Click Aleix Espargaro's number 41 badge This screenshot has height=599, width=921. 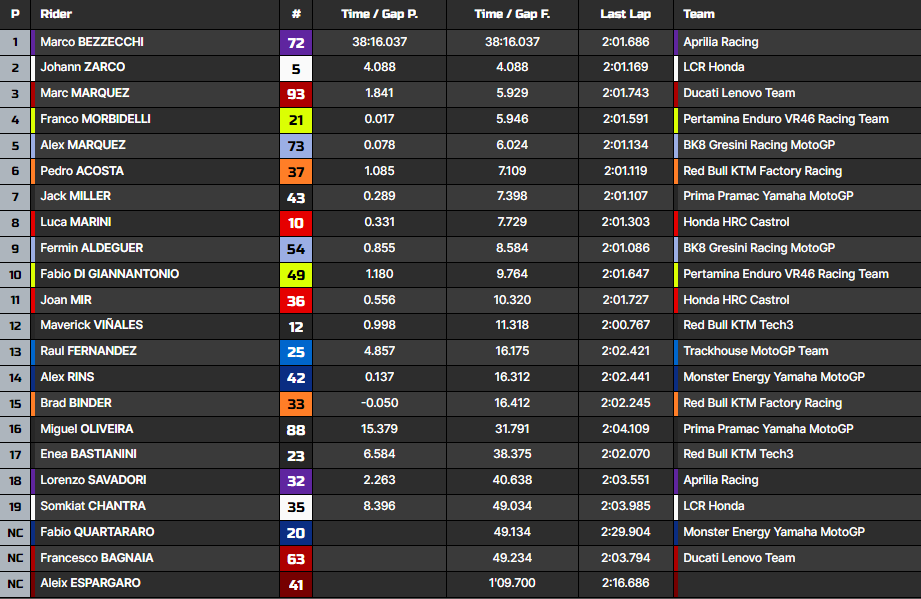pos(296,584)
